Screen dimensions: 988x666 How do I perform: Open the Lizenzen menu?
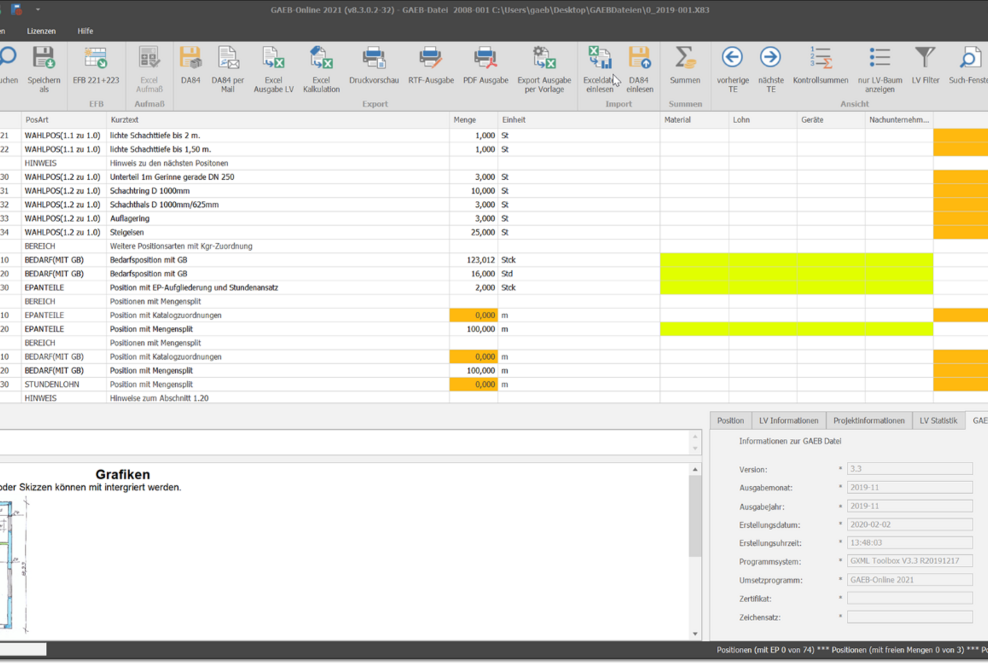tap(42, 30)
